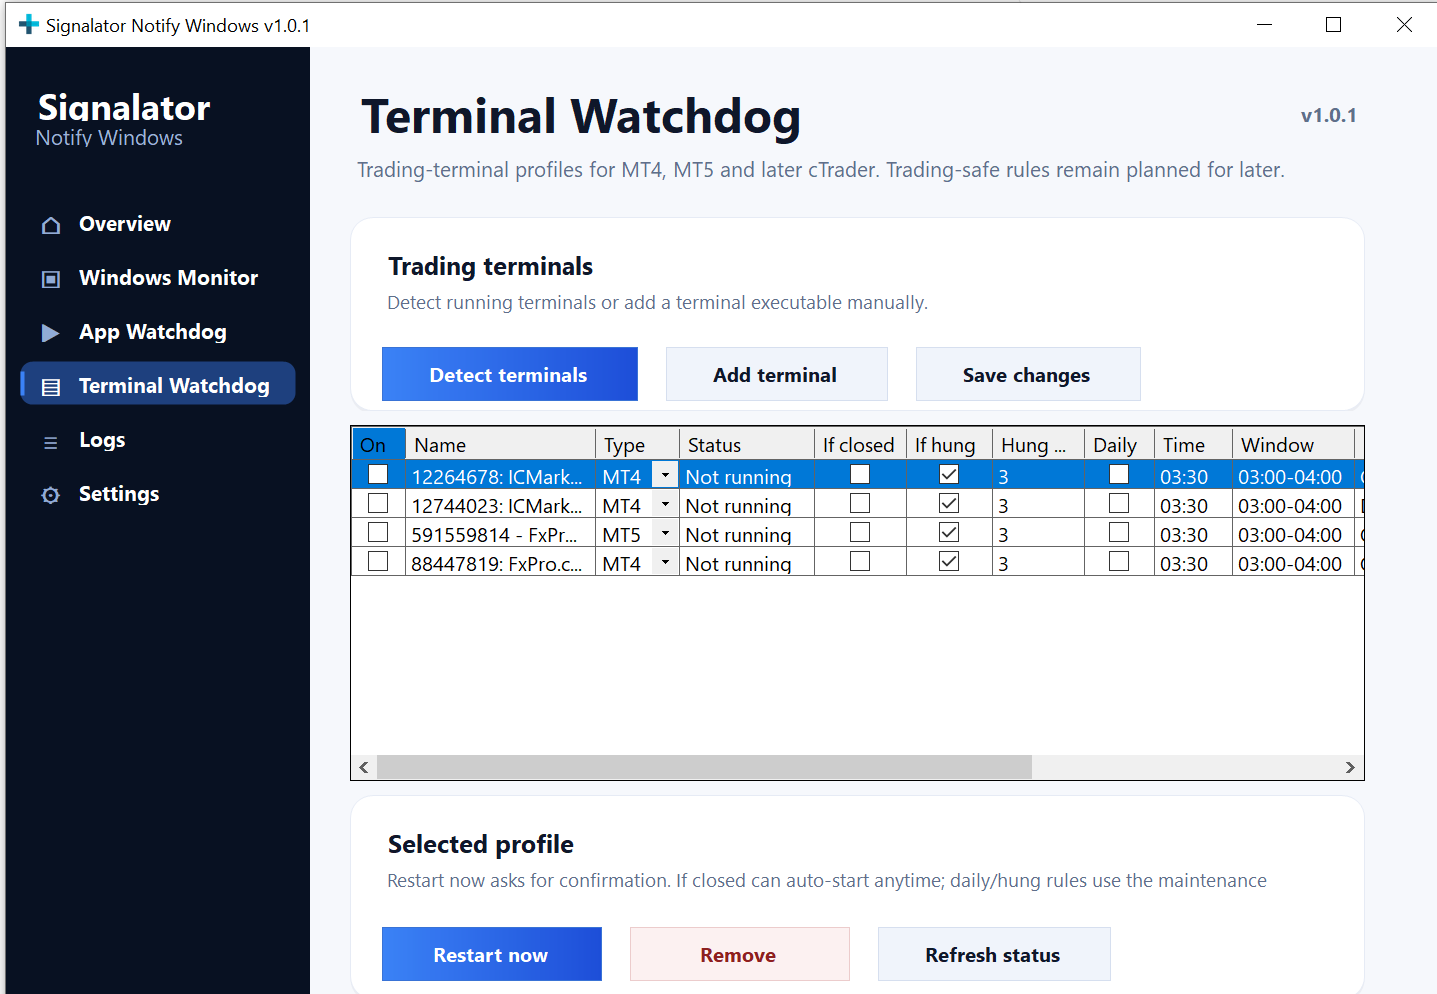Uncheck If hung for 88447819 row
The width and height of the screenshot is (1437, 994).
click(949, 561)
